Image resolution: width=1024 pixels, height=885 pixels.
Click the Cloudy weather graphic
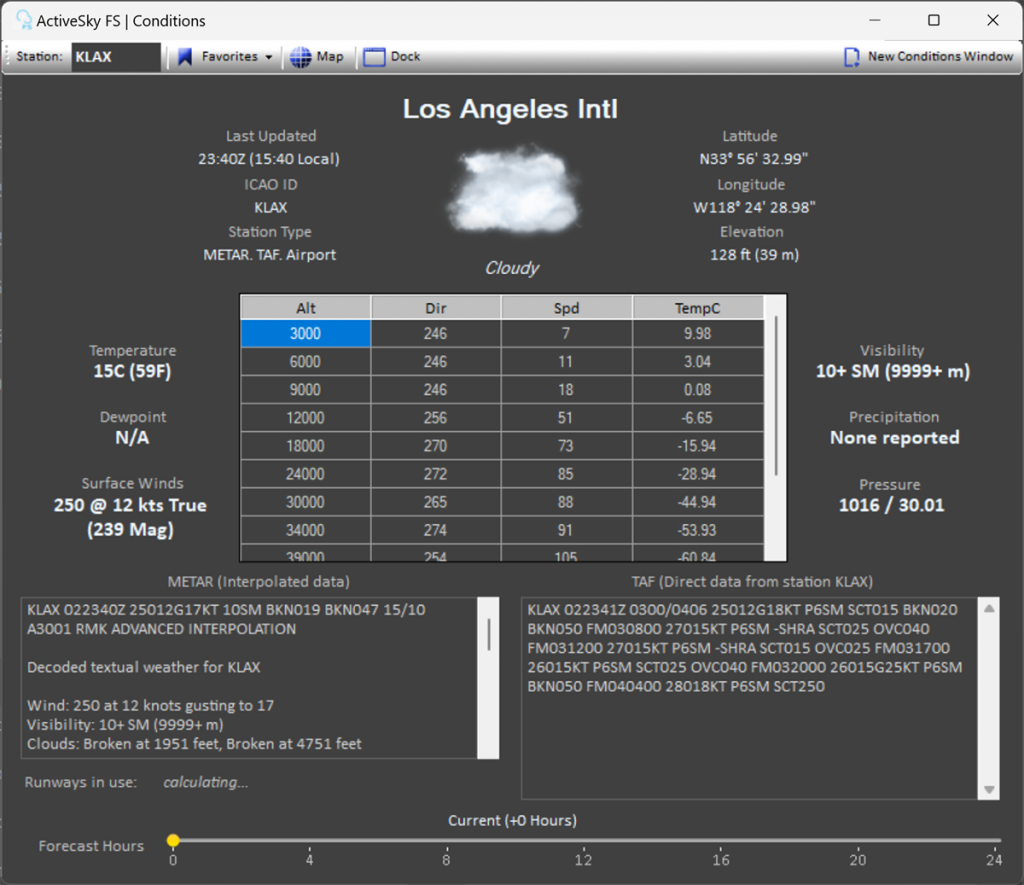512,190
